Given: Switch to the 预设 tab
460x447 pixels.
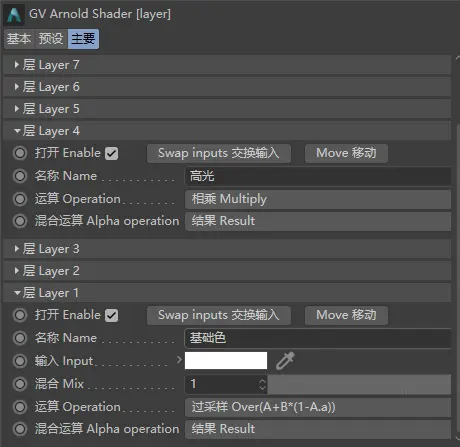Looking at the screenshot, I should pyautogui.click(x=51, y=39).
